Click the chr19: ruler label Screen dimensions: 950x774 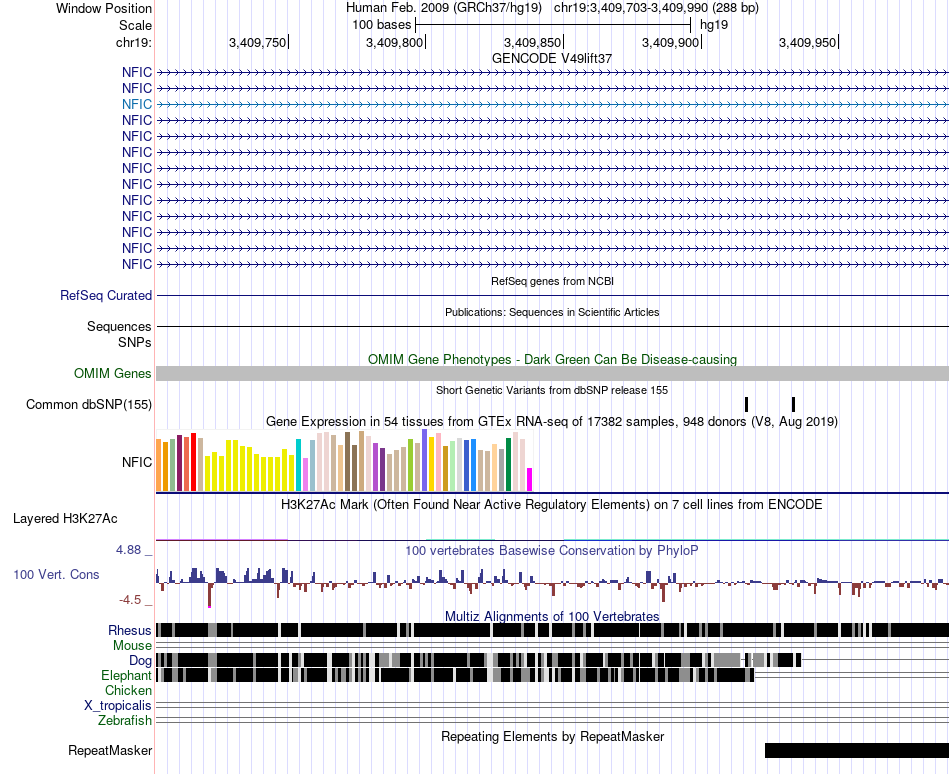133,42
